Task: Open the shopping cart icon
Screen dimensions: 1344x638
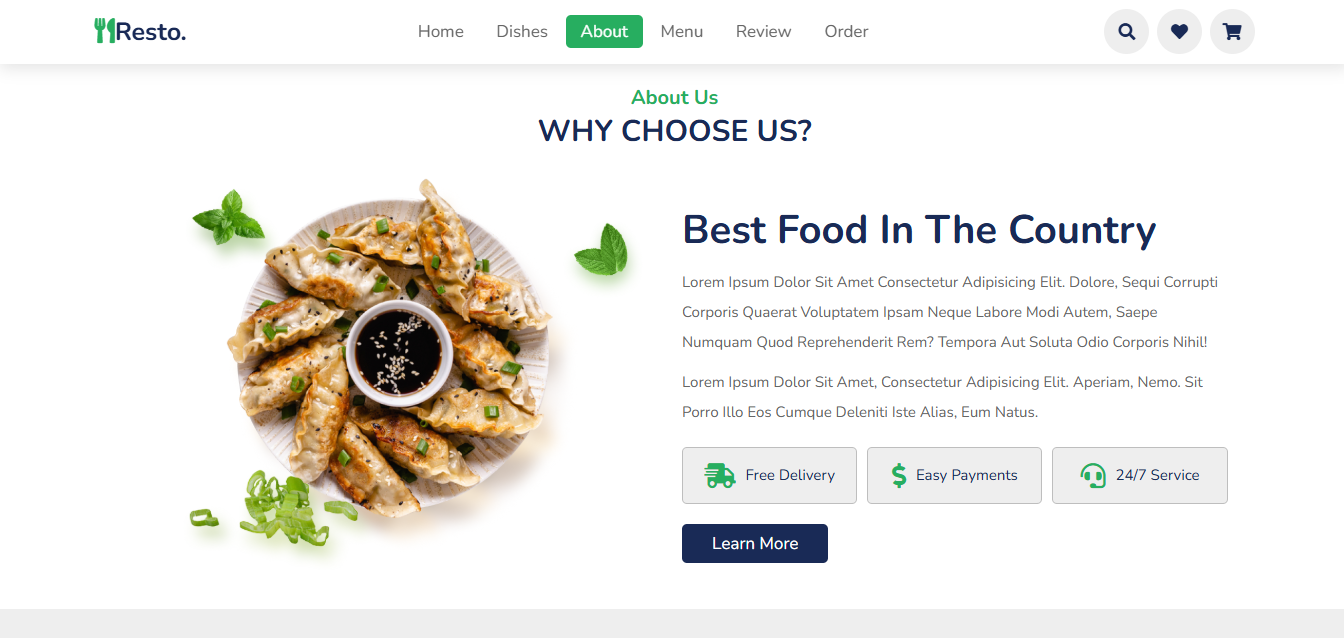Action: tap(1232, 31)
